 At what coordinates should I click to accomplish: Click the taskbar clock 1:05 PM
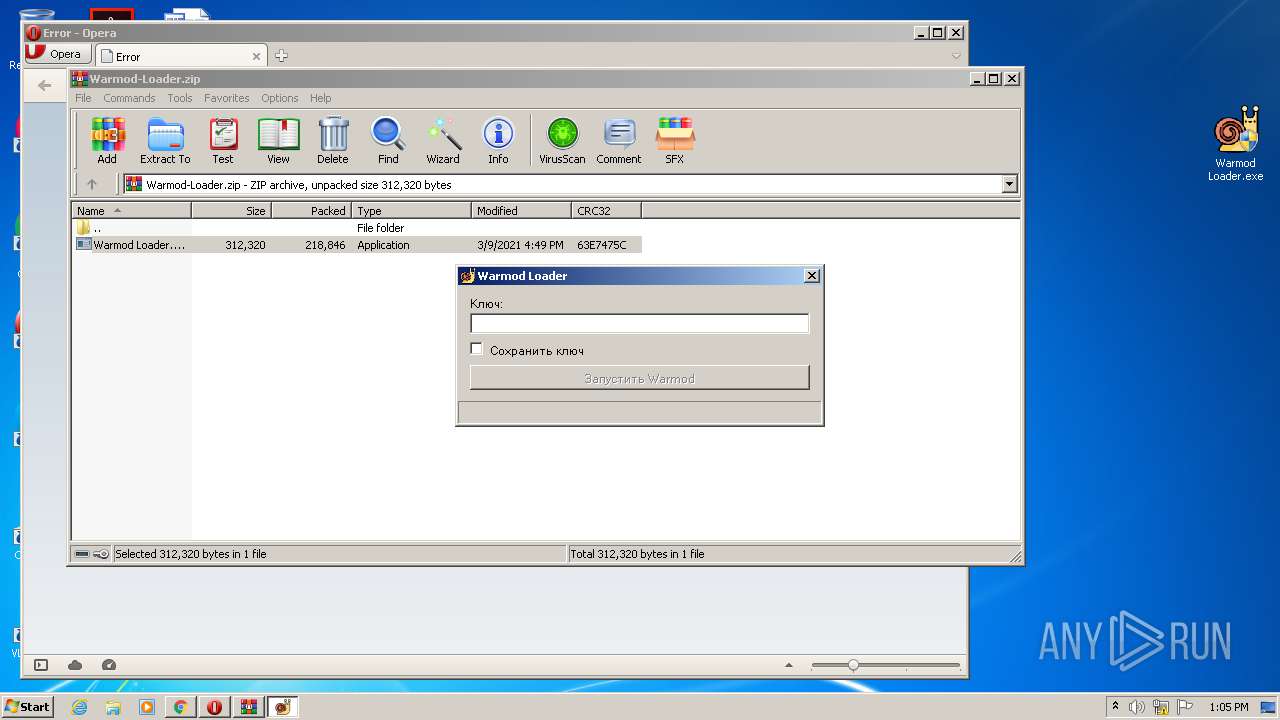(1229, 707)
